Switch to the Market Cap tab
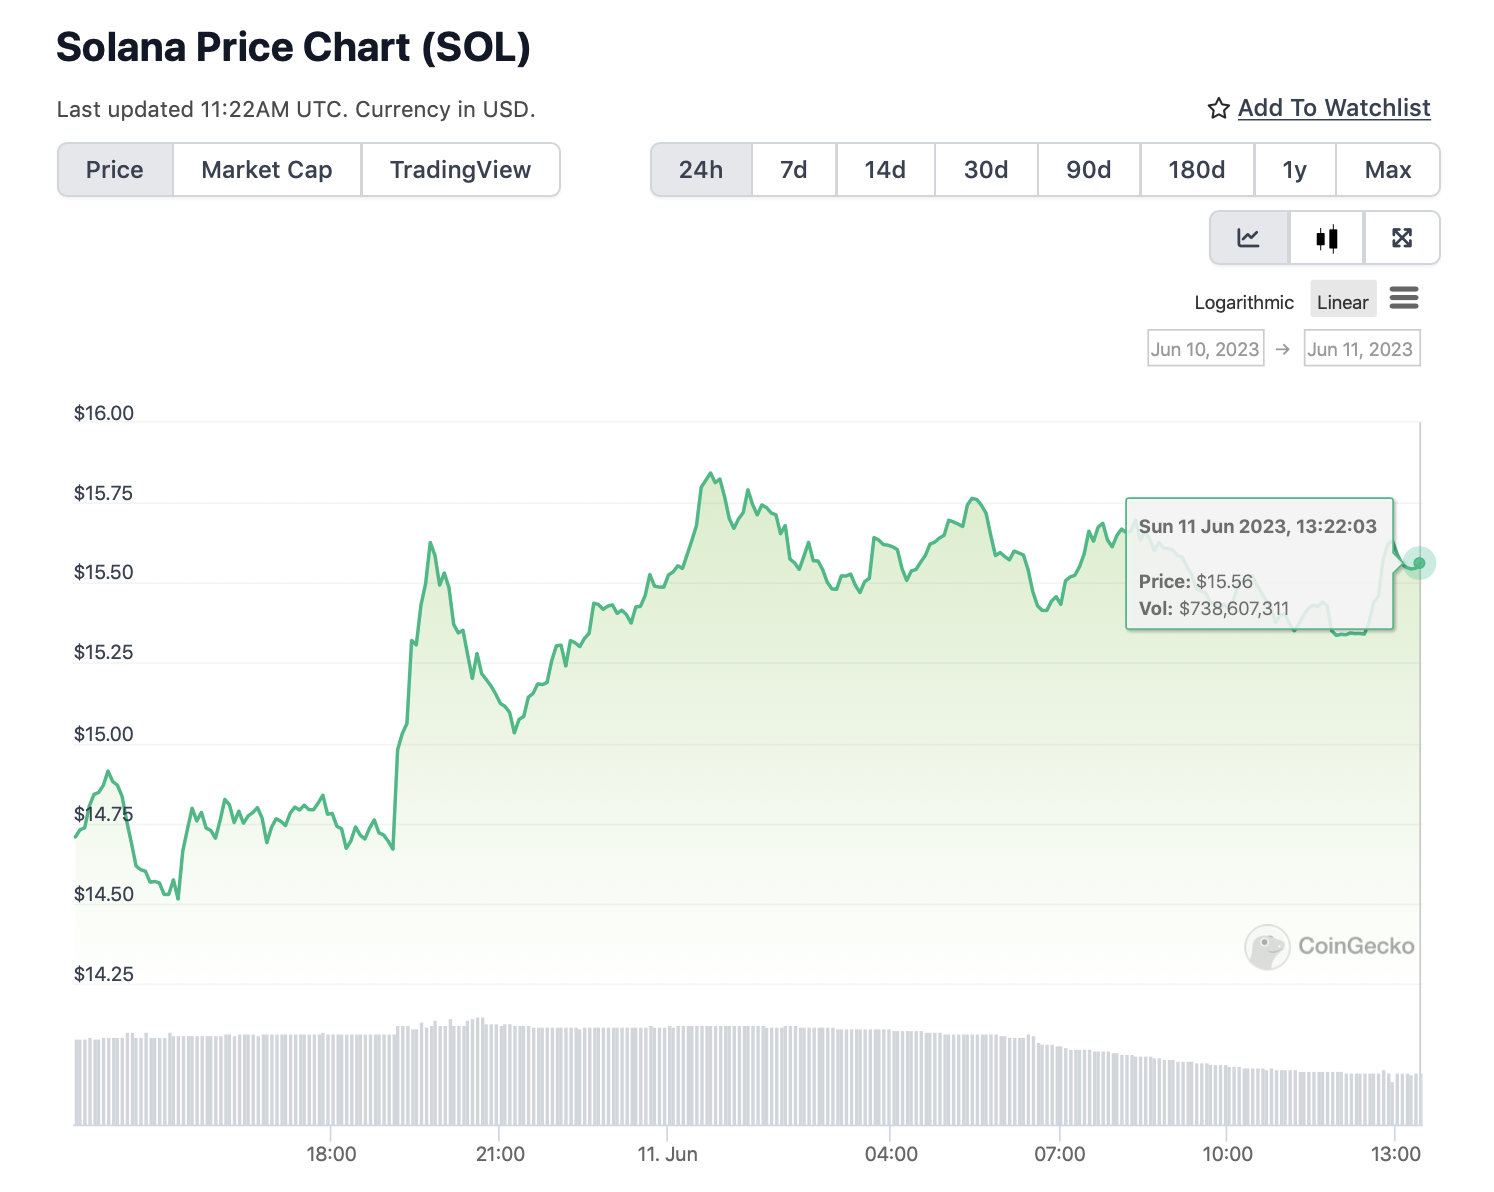1494x1192 pixels. click(267, 170)
